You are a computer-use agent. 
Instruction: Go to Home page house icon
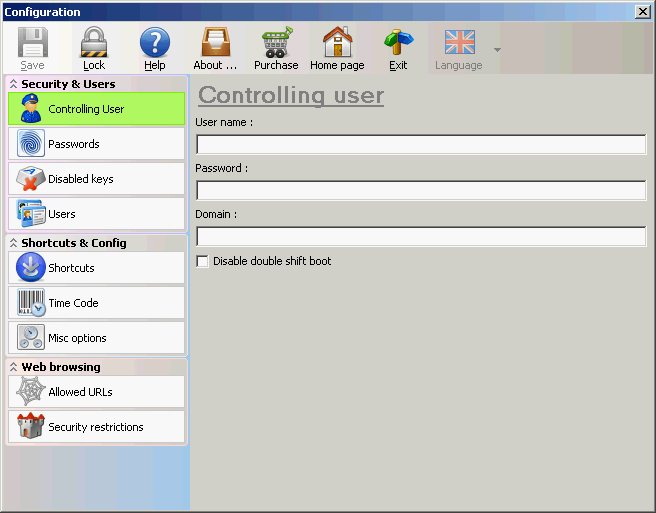click(x=337, y=42)
